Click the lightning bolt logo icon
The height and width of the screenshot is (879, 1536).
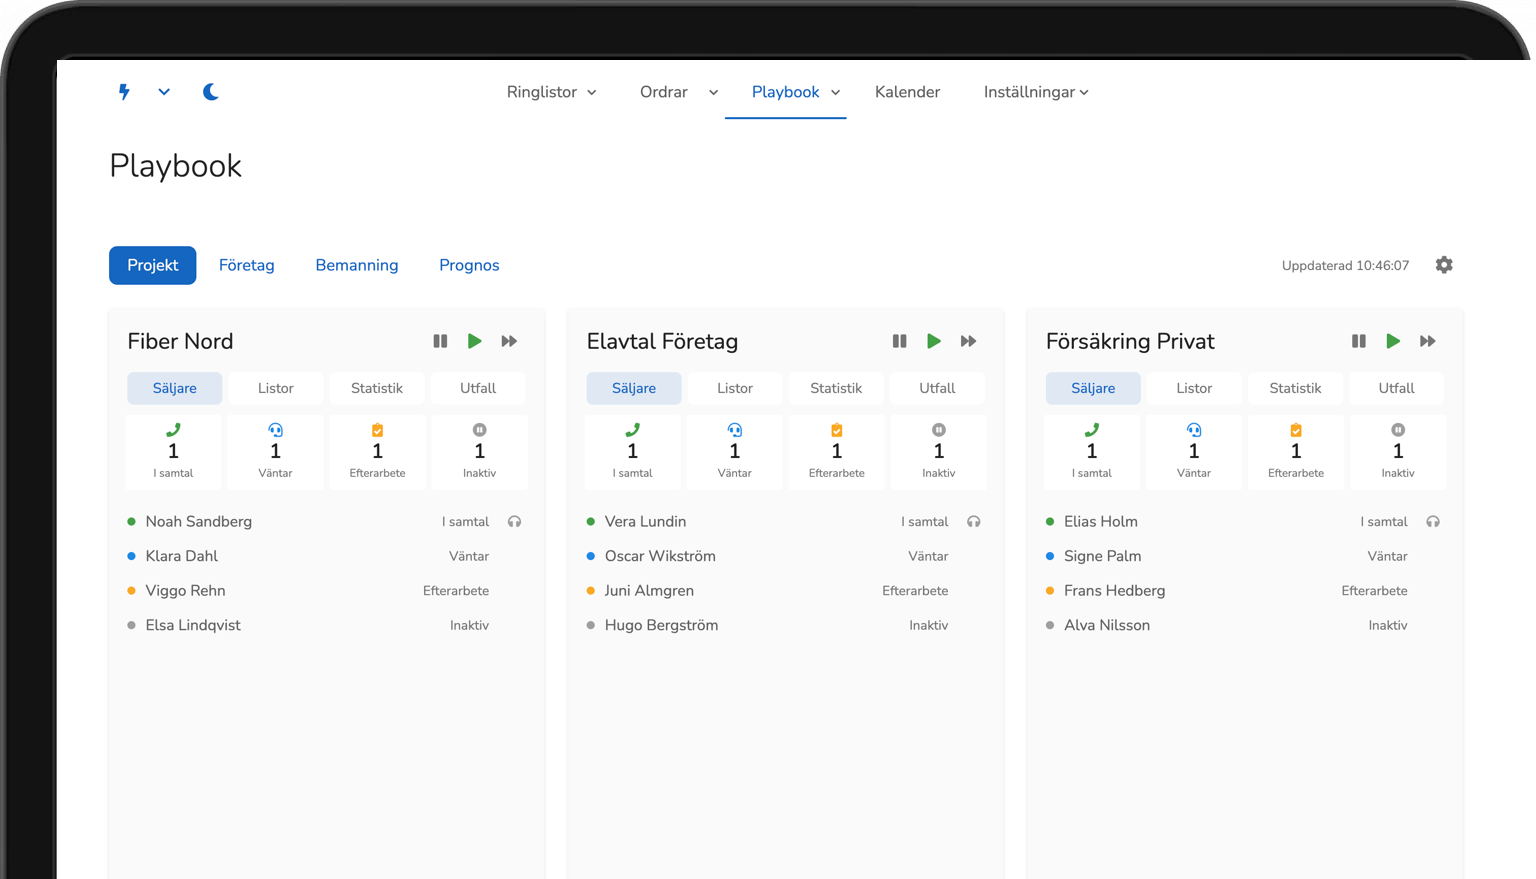click(x=124, y=92)
